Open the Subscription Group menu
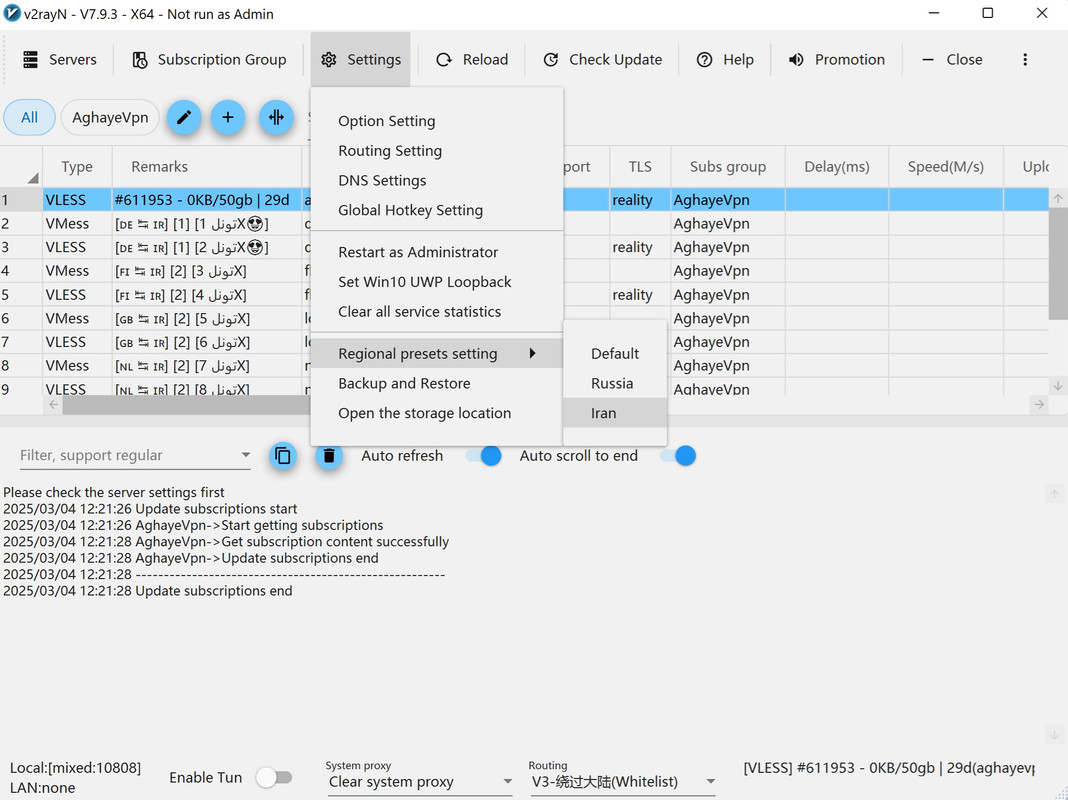 [x=209, y=60]
